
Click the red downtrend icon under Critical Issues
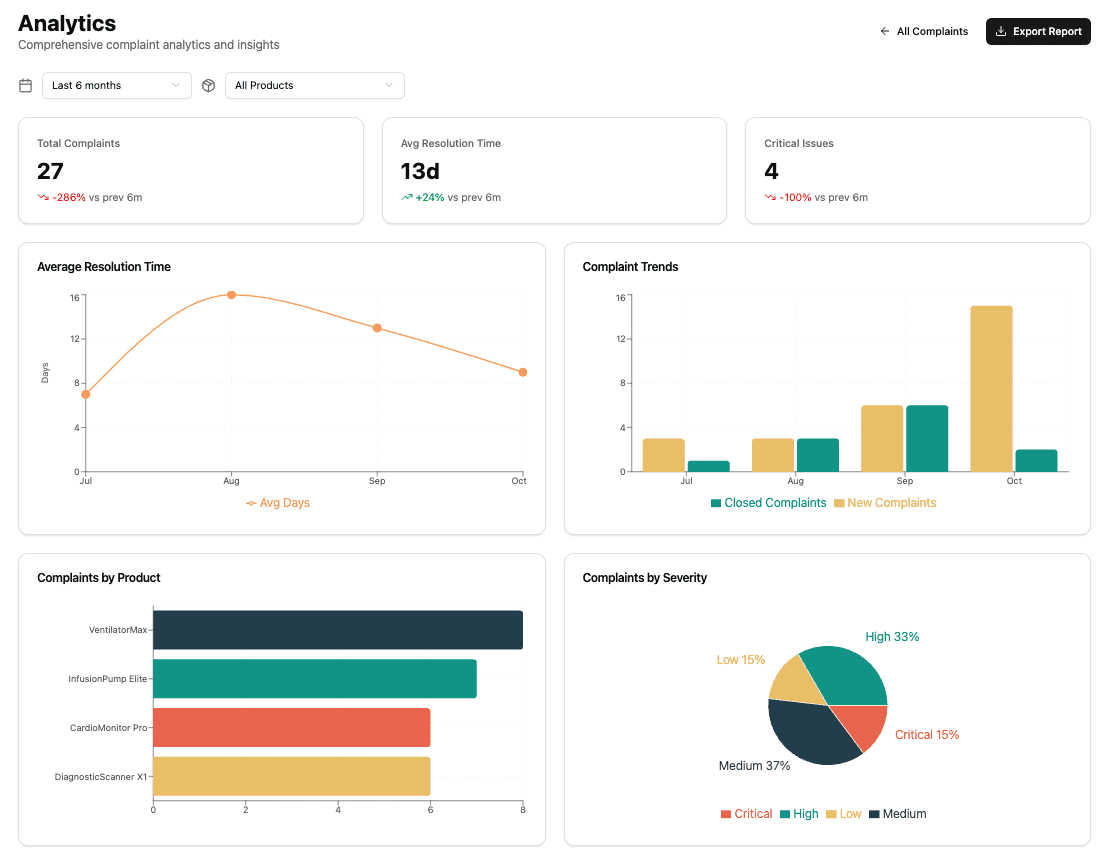(770, 198)
